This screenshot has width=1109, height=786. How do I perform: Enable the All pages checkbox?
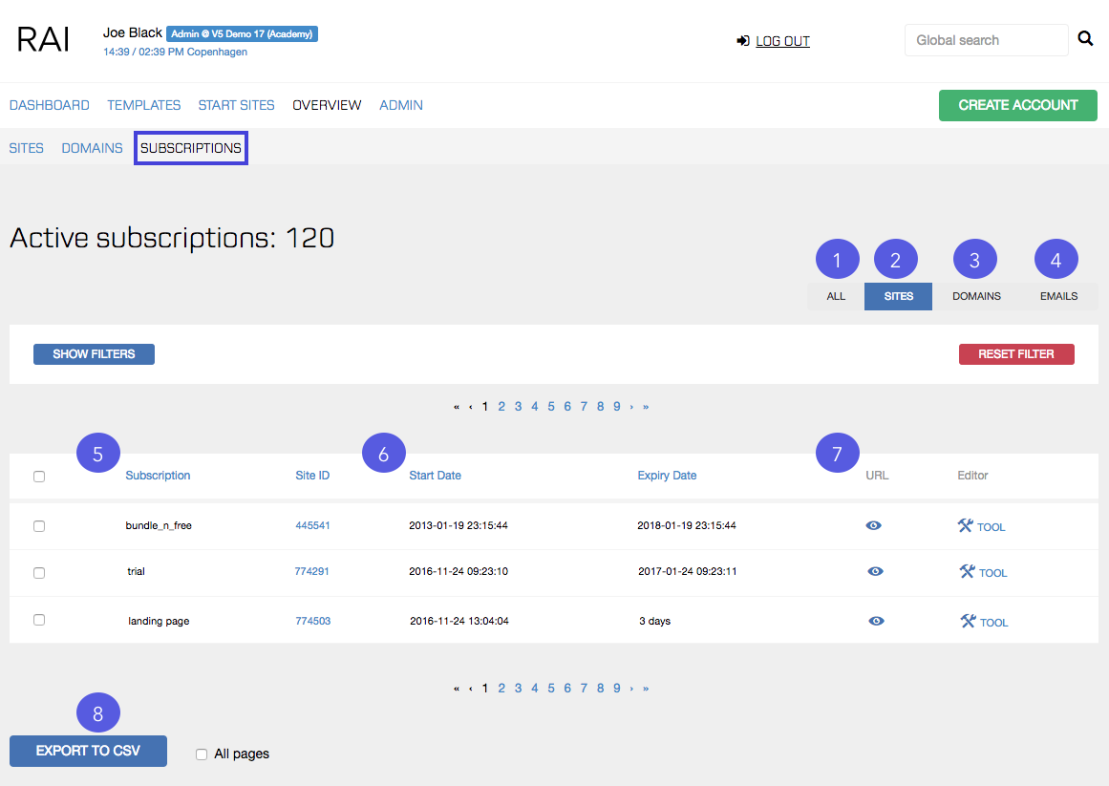pyautogui.click(x=202, y=754)
